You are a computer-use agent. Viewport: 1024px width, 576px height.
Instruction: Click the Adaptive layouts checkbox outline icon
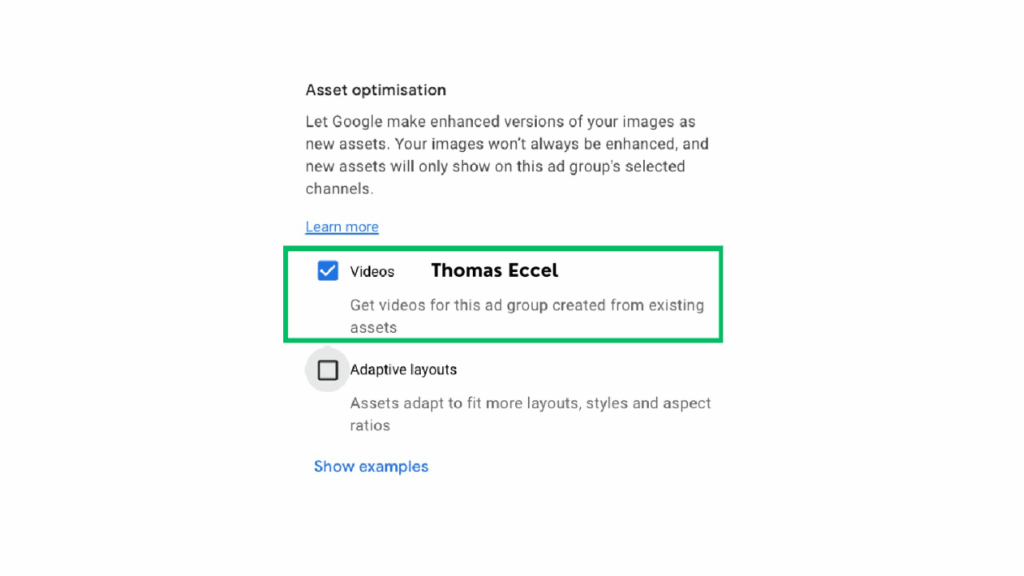click(x=327, y=369)
